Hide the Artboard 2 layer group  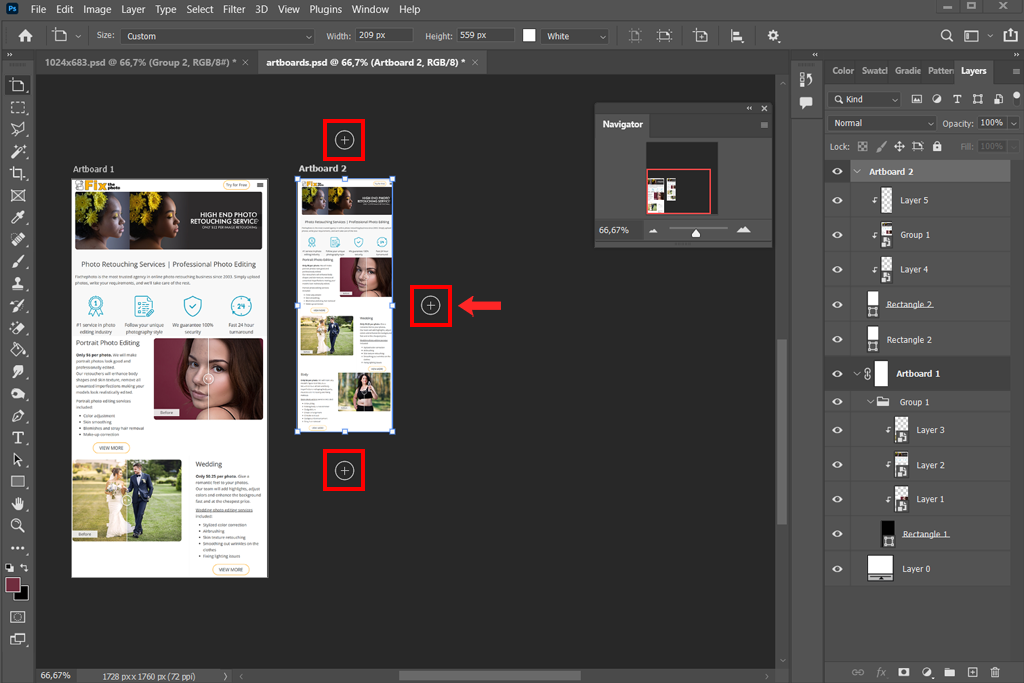[837, 172]
